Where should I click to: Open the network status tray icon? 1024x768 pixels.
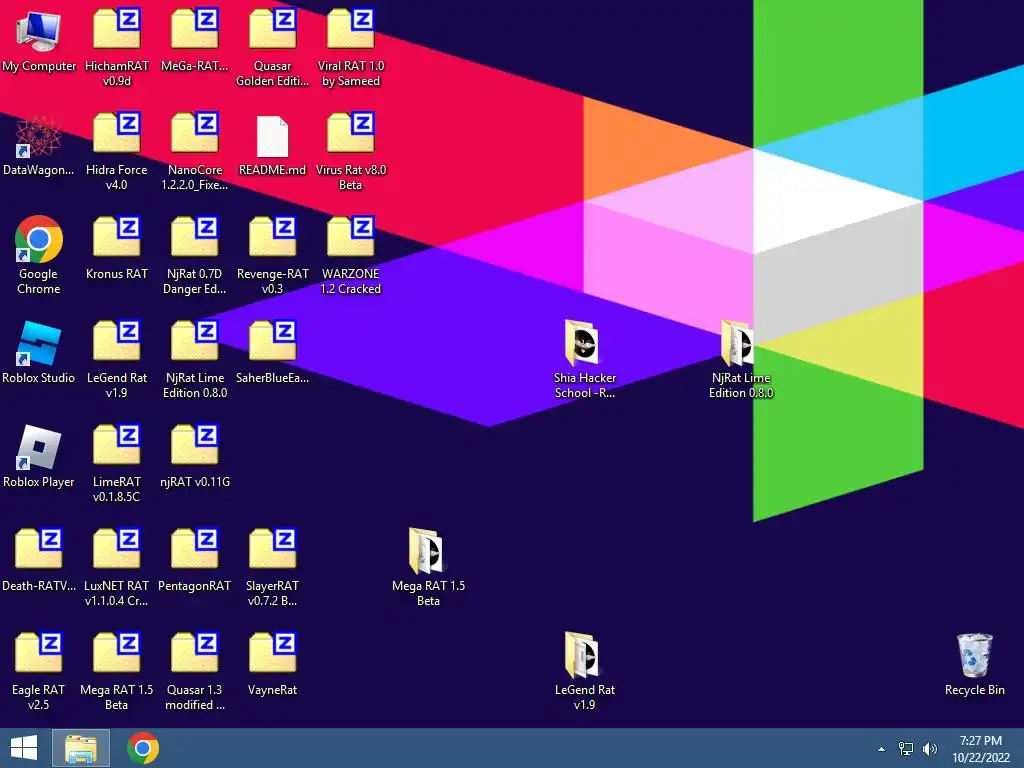pyautogui.click(x=906, y=749)
